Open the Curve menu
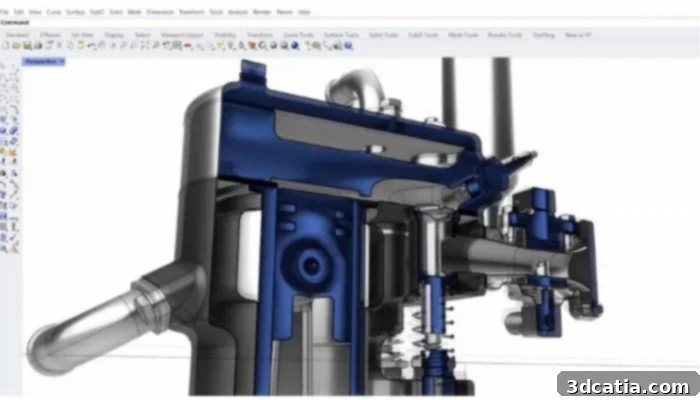700x400 pixels. point(54,12)
